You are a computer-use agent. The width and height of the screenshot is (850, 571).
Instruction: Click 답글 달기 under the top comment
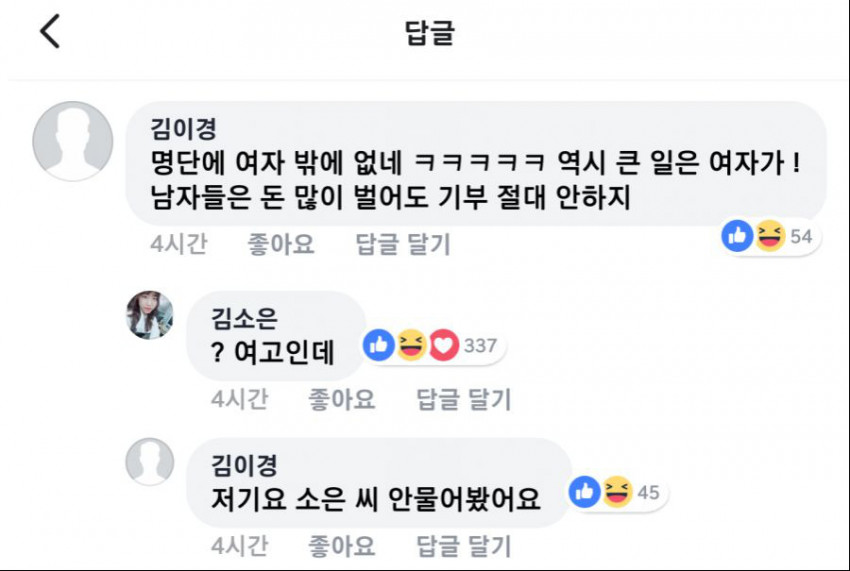[x=403, y=244]
